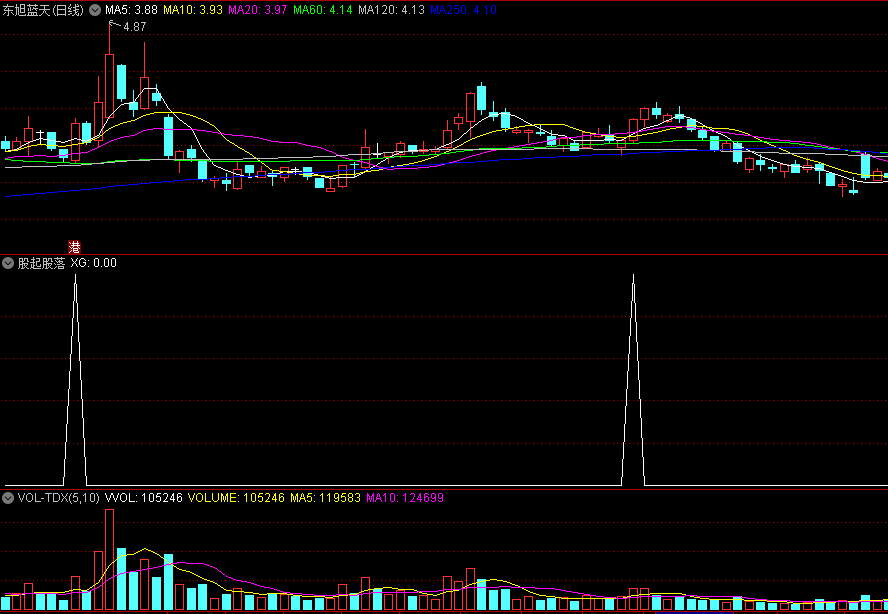This screenshot has height=614, width=888.
Task: Click the tallest red volume bar
Action: click(x=109, y=560)
